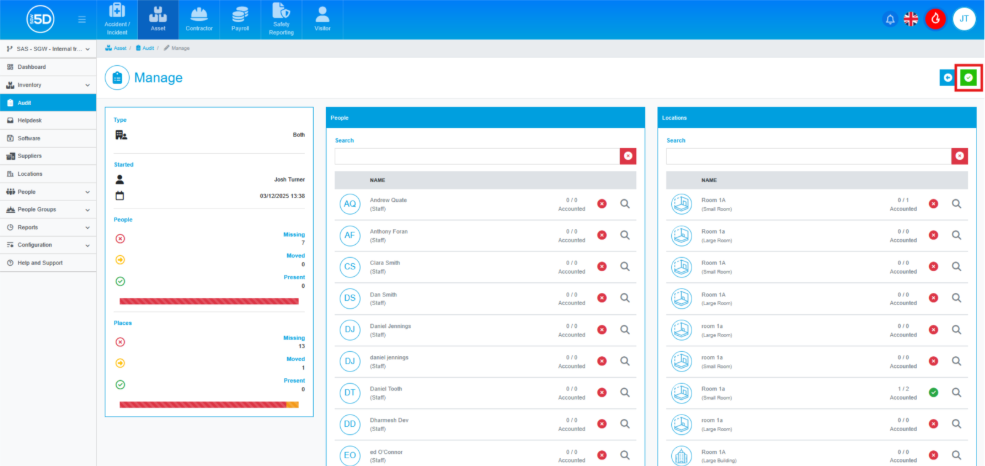Expand the Inventory sidebar menu
The height and width of the screenshot is (466, 985).
tap(48, 85)
